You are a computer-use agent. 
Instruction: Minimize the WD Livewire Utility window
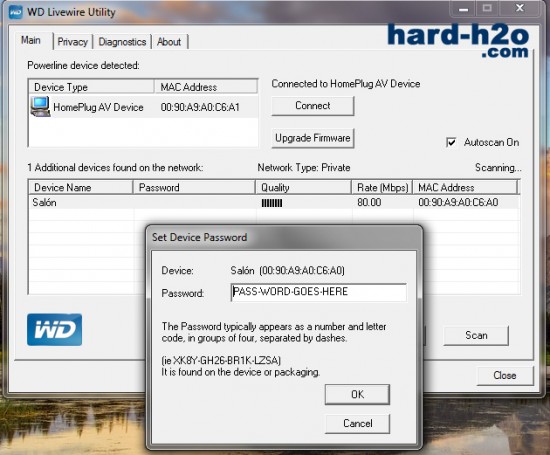pos(463,9)
